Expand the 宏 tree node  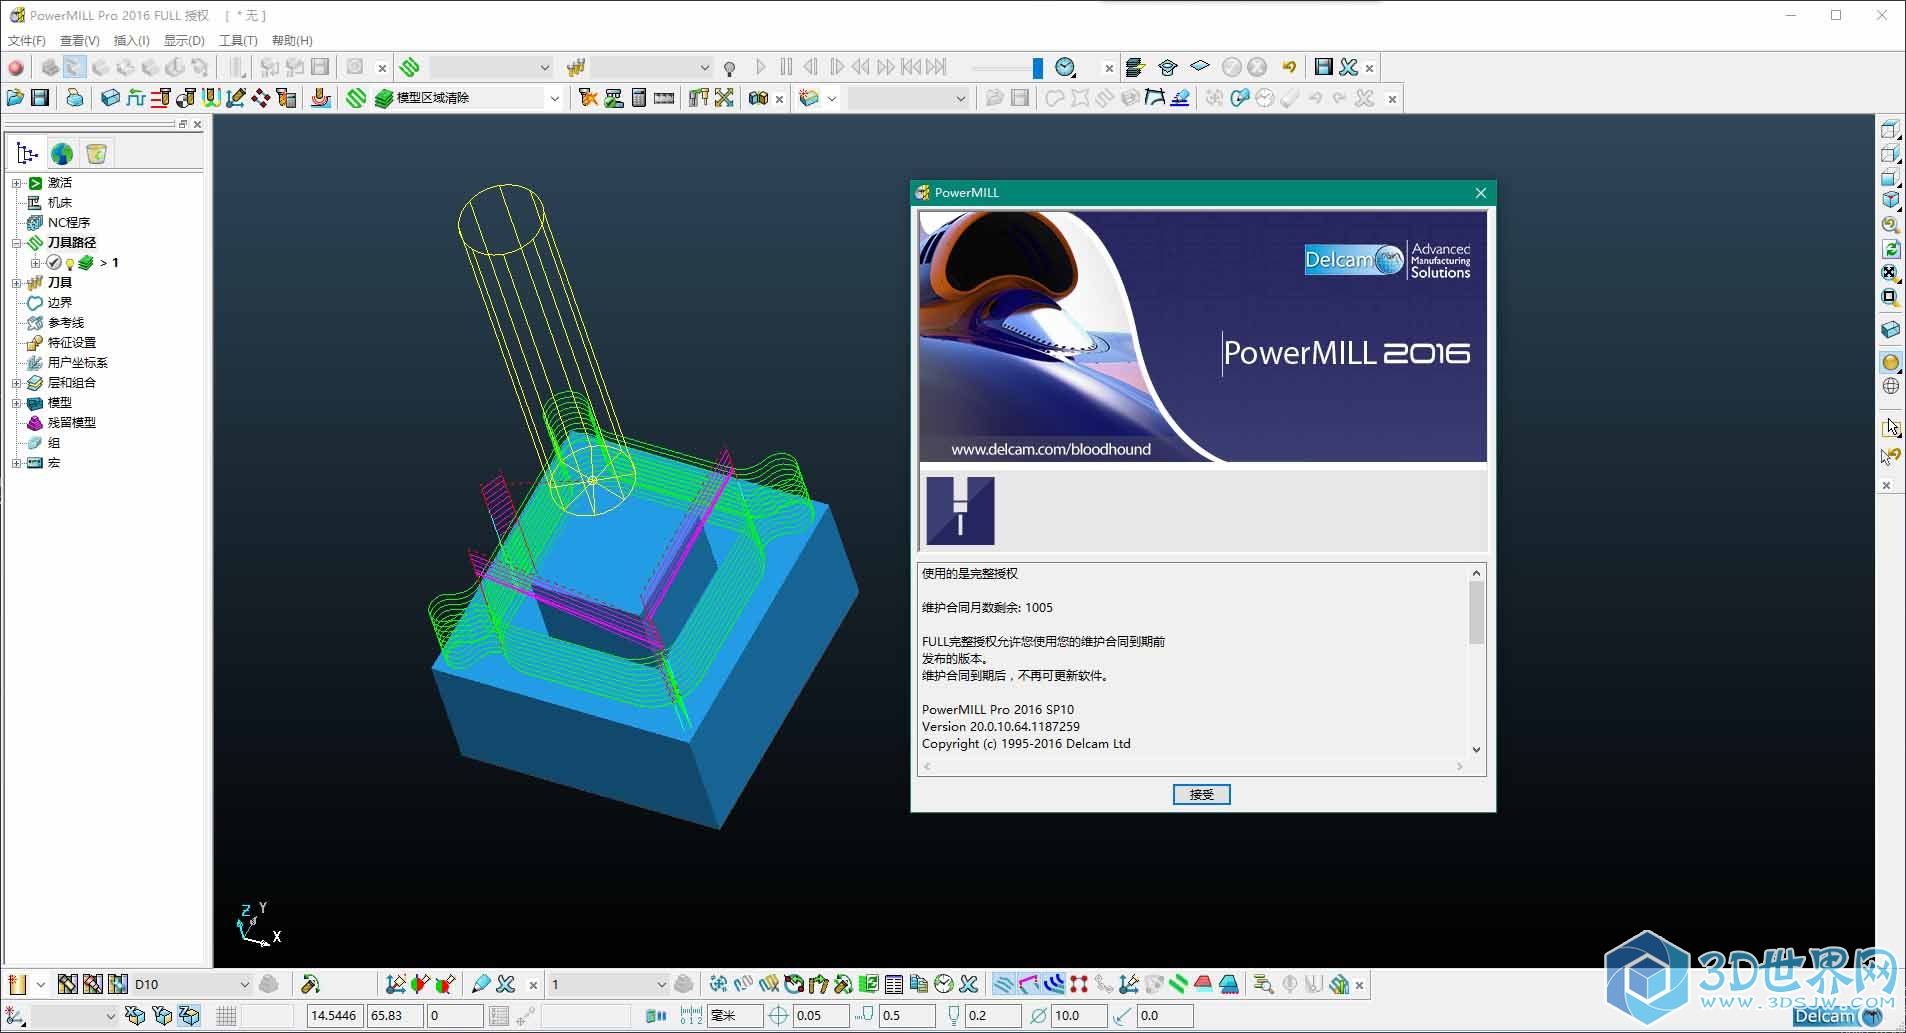[16, 463]
